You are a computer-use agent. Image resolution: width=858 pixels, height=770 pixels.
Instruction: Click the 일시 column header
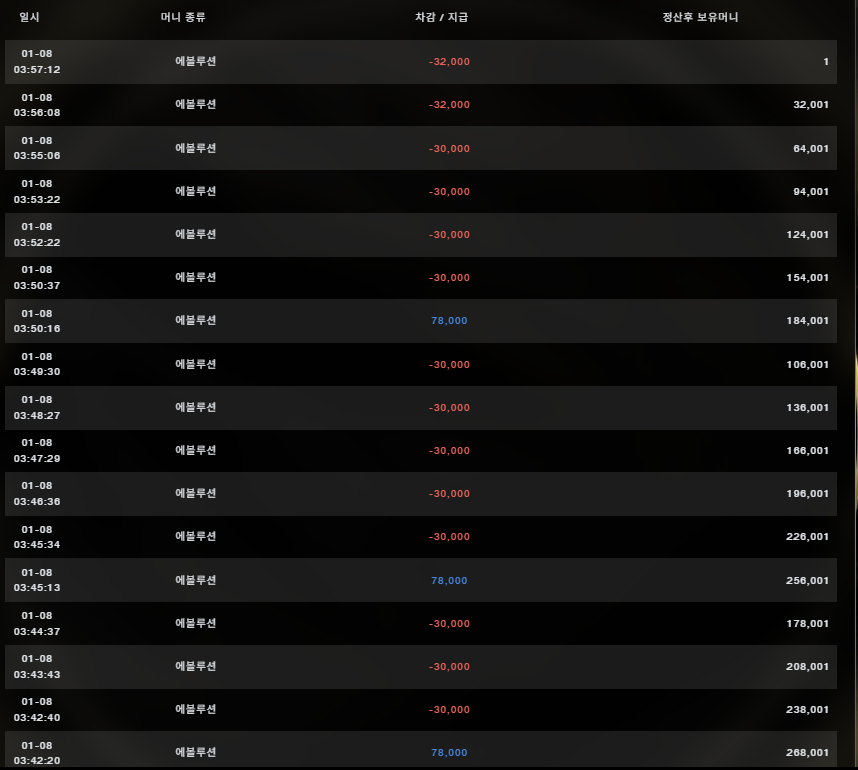click(28, 17)
